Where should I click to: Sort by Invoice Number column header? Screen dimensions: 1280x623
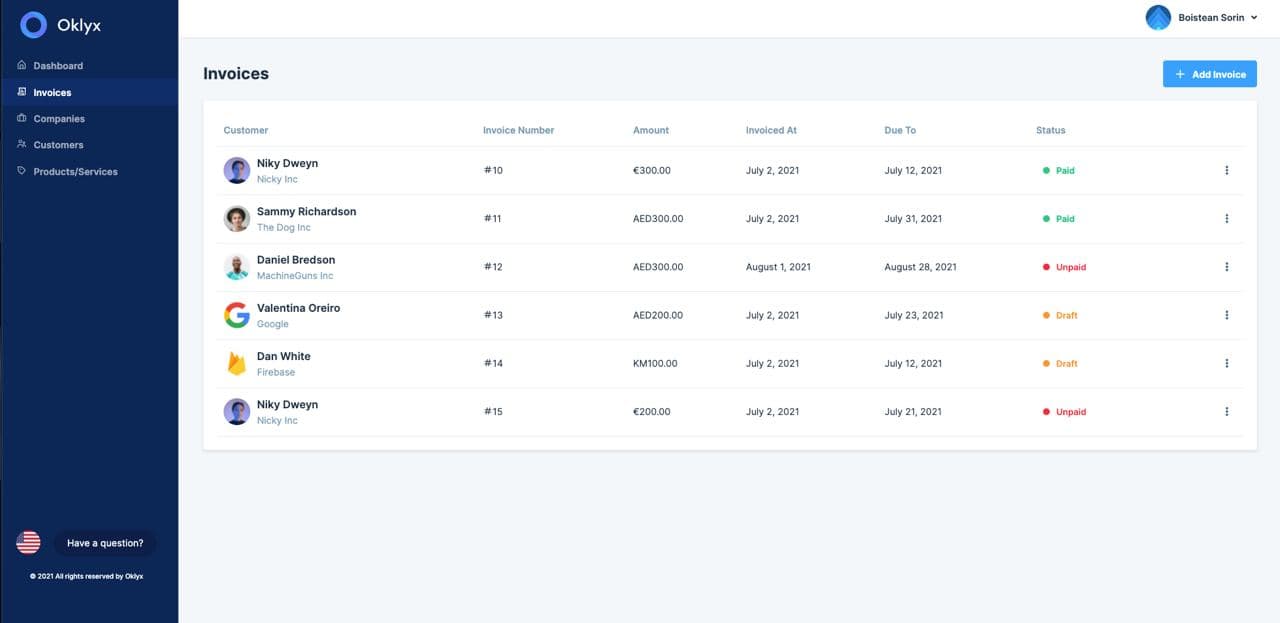(518, 130)
